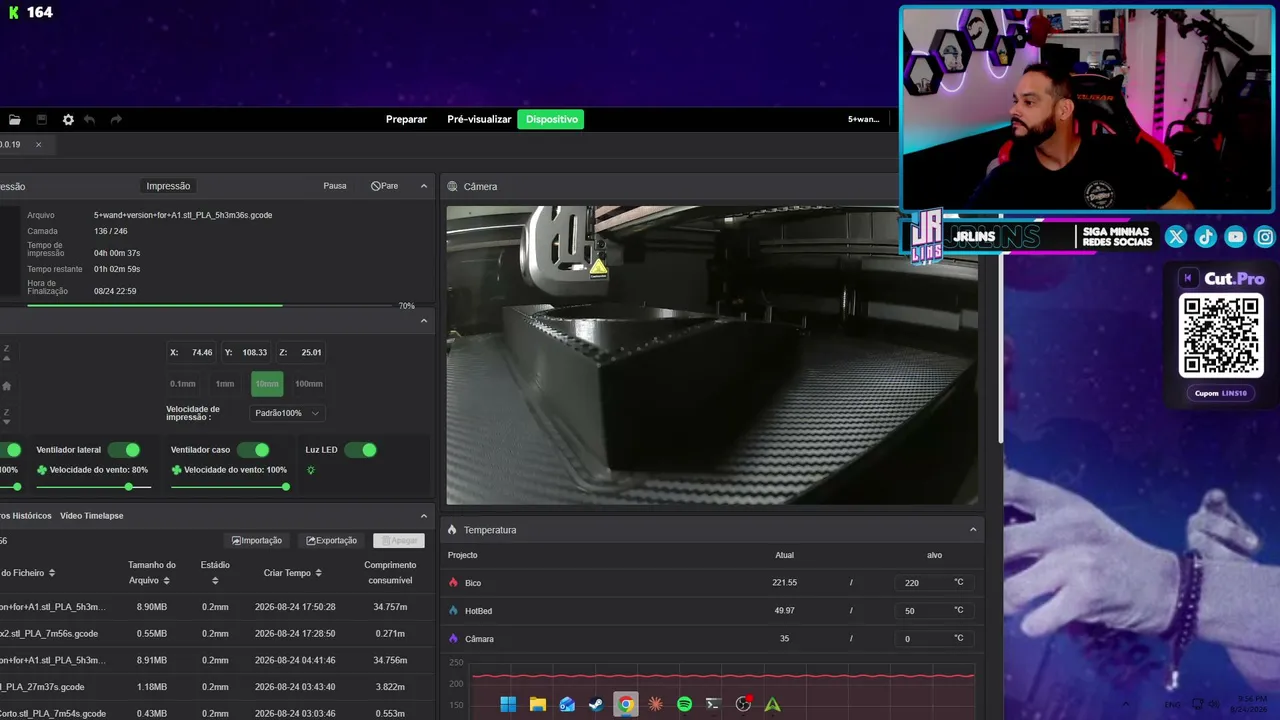Open settings with the gear icon

(68, 120)
